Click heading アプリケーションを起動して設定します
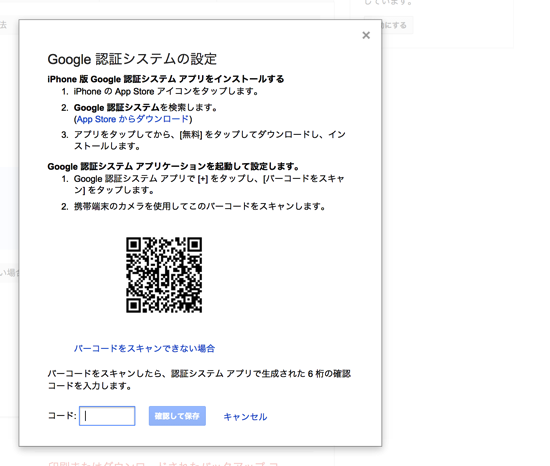This screenshot has width=550, height=466. coord(173,166)
